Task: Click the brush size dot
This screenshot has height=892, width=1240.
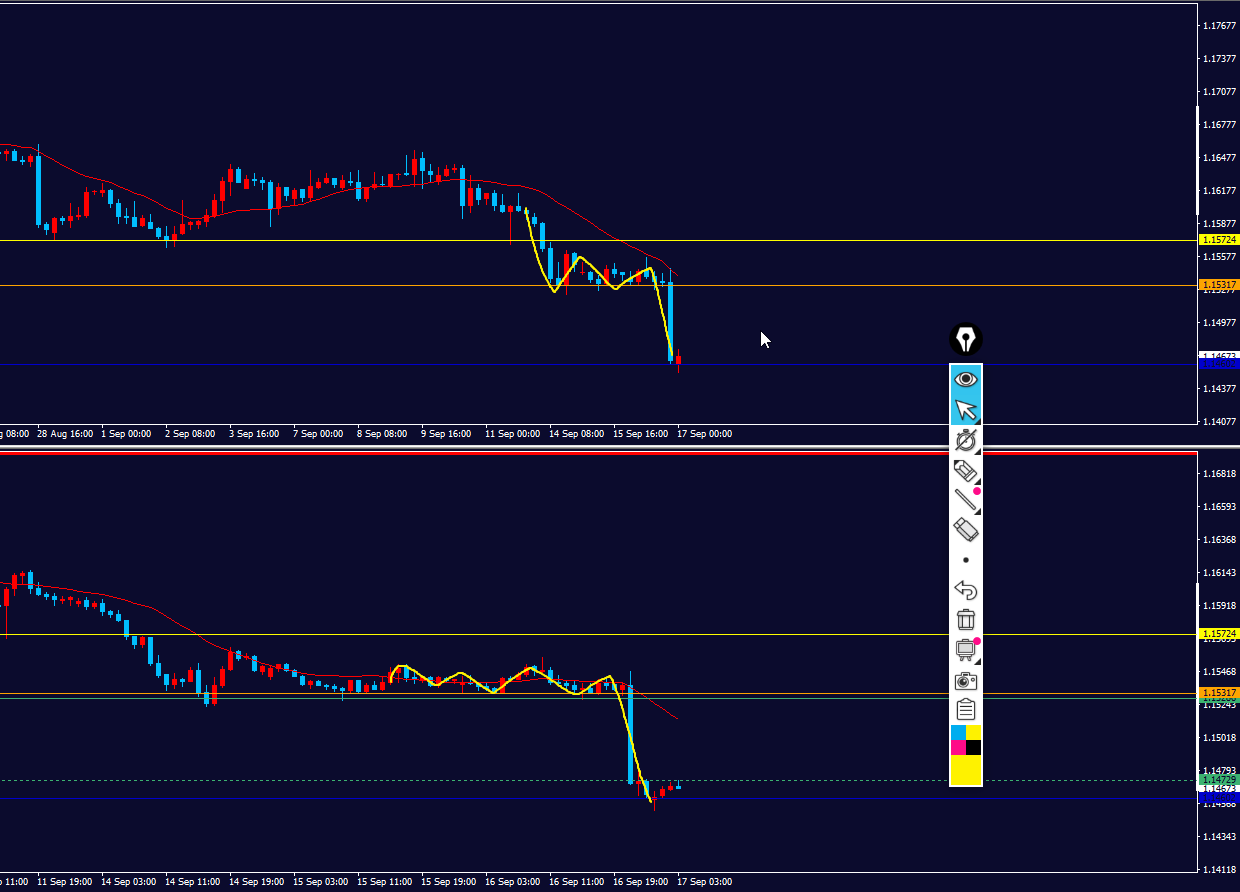Action: coord(966,560)
